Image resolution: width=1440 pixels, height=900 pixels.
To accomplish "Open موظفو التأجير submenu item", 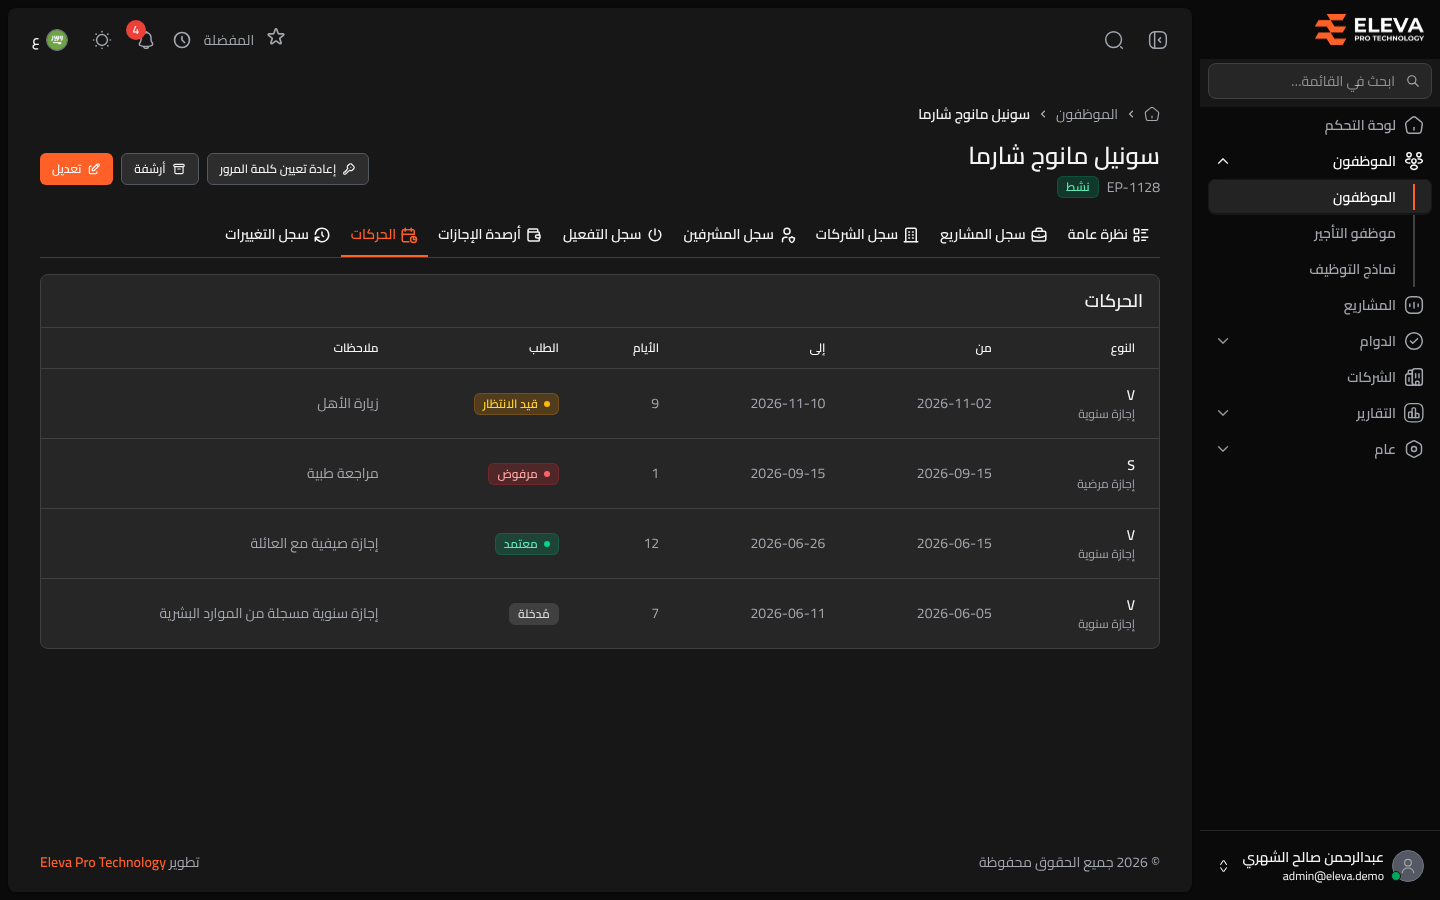I will [1354, 233].
